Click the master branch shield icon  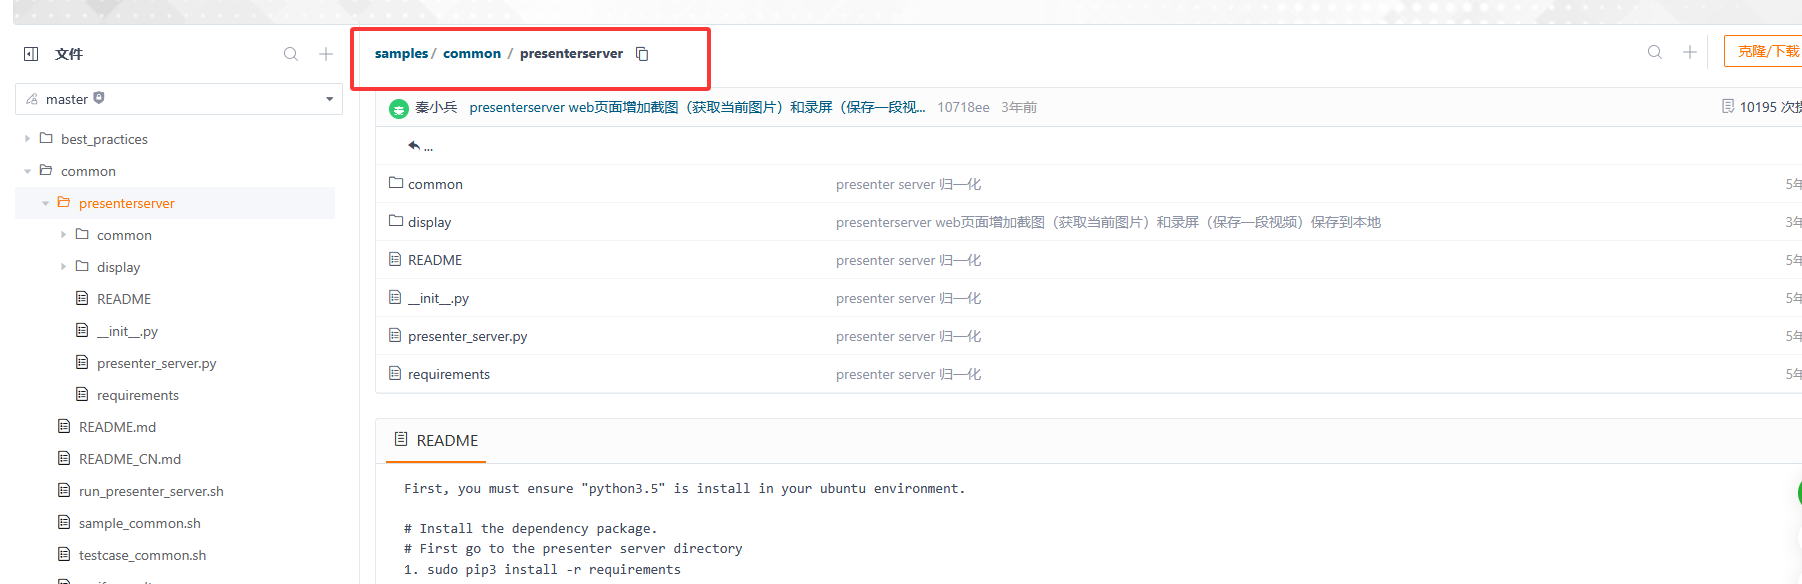pos(99,98)
